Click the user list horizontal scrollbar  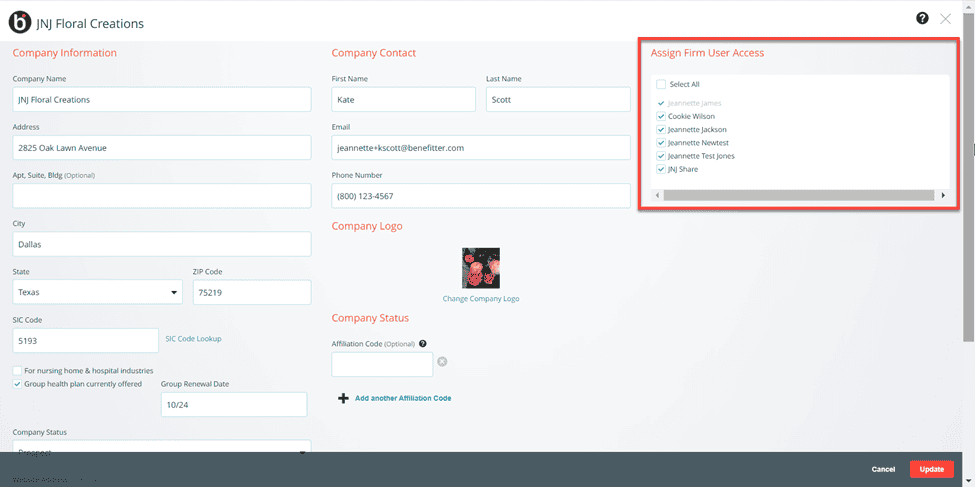798,195
